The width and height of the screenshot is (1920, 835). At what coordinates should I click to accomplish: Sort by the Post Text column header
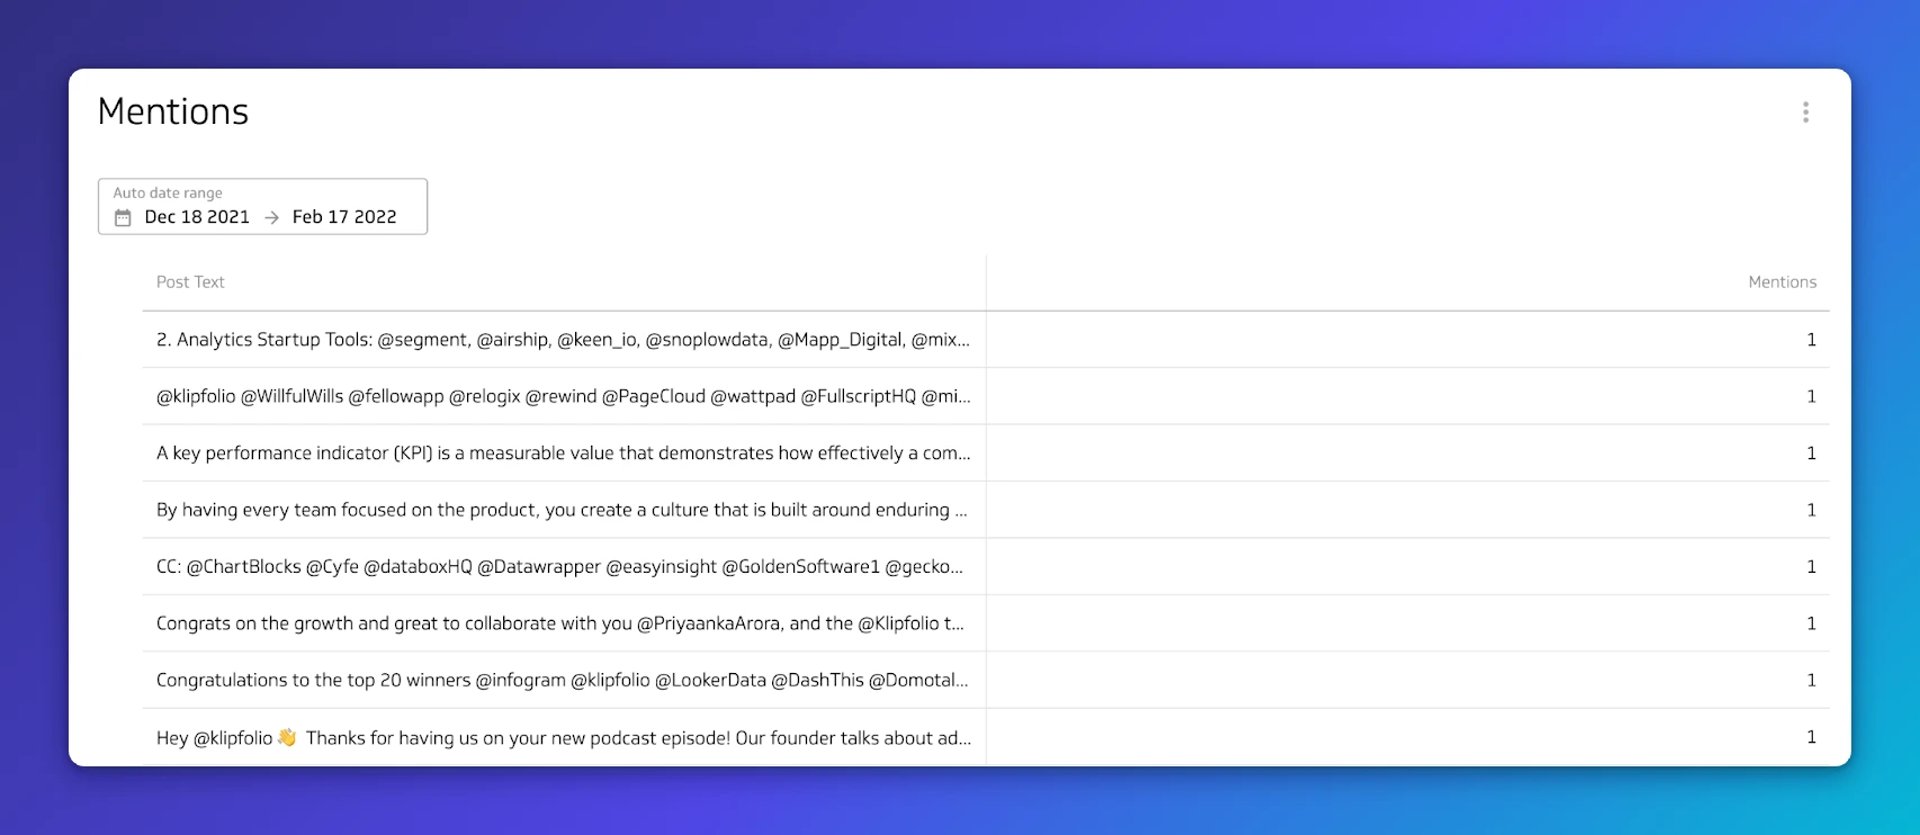pos(190,282)
